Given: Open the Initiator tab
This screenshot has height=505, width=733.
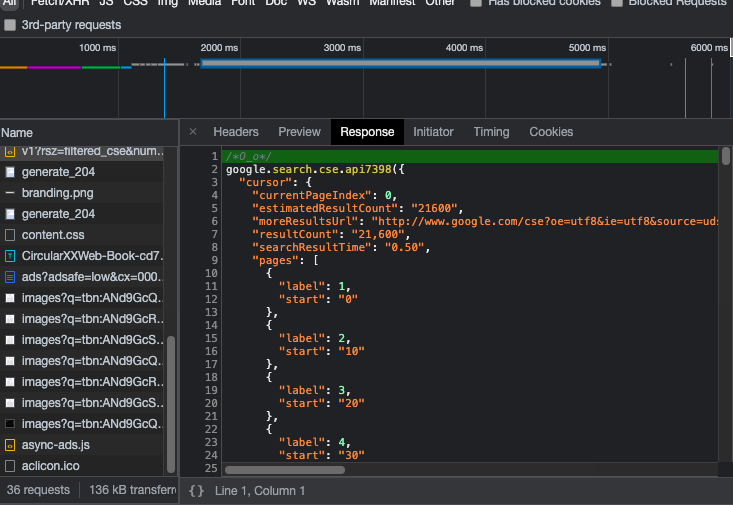Looking at the screenshot, I should pyautogui.click(x=433, y=132).
